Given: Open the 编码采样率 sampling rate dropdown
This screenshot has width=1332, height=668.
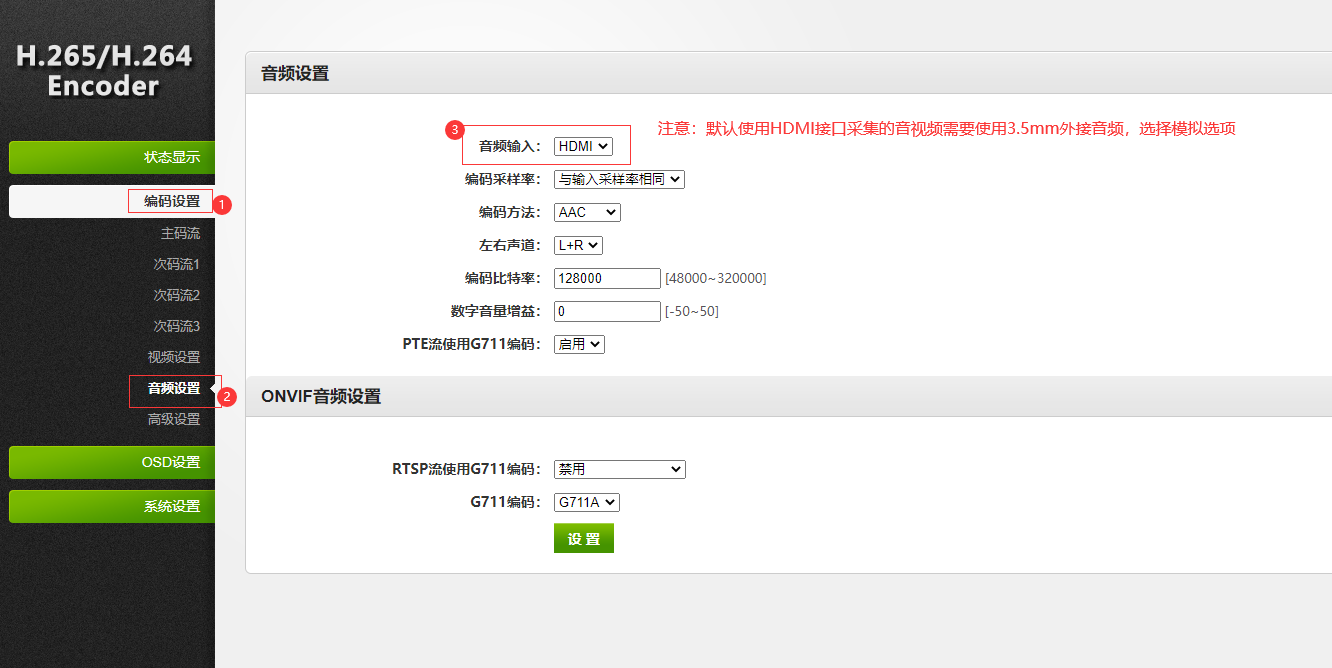Looking at the screenshot, I should click(618, 179).
